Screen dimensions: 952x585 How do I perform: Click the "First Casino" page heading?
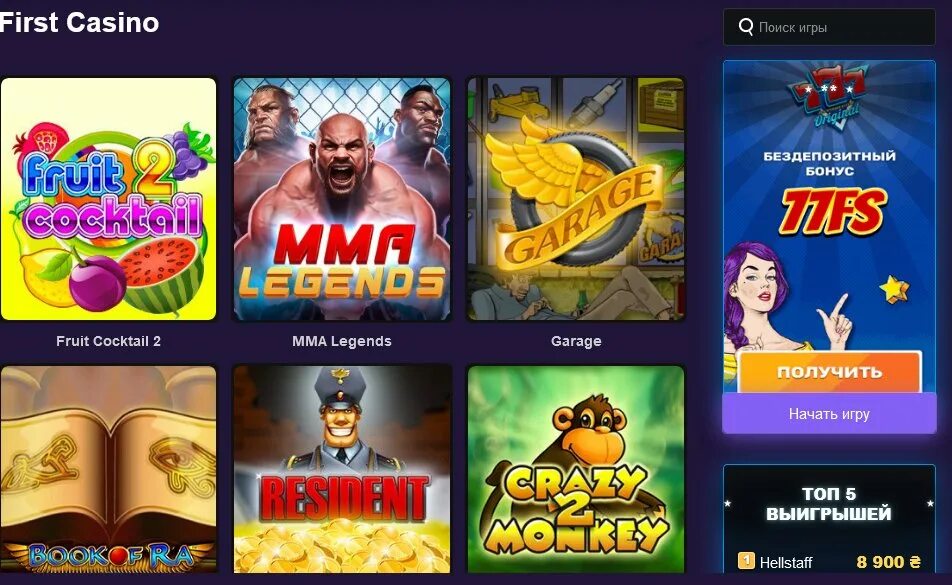(x=80, y=23)
